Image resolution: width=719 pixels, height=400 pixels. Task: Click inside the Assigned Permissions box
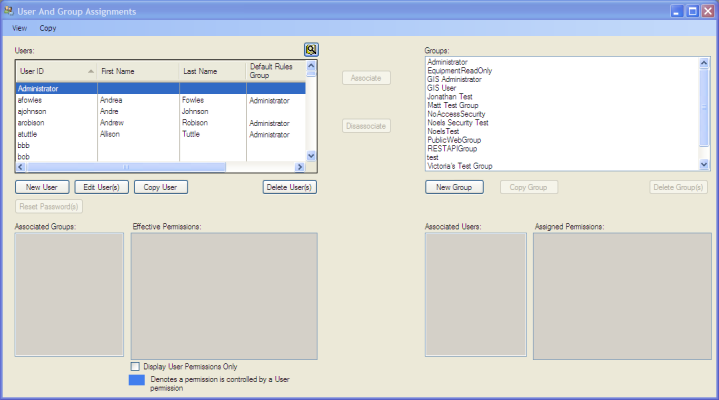622,296
